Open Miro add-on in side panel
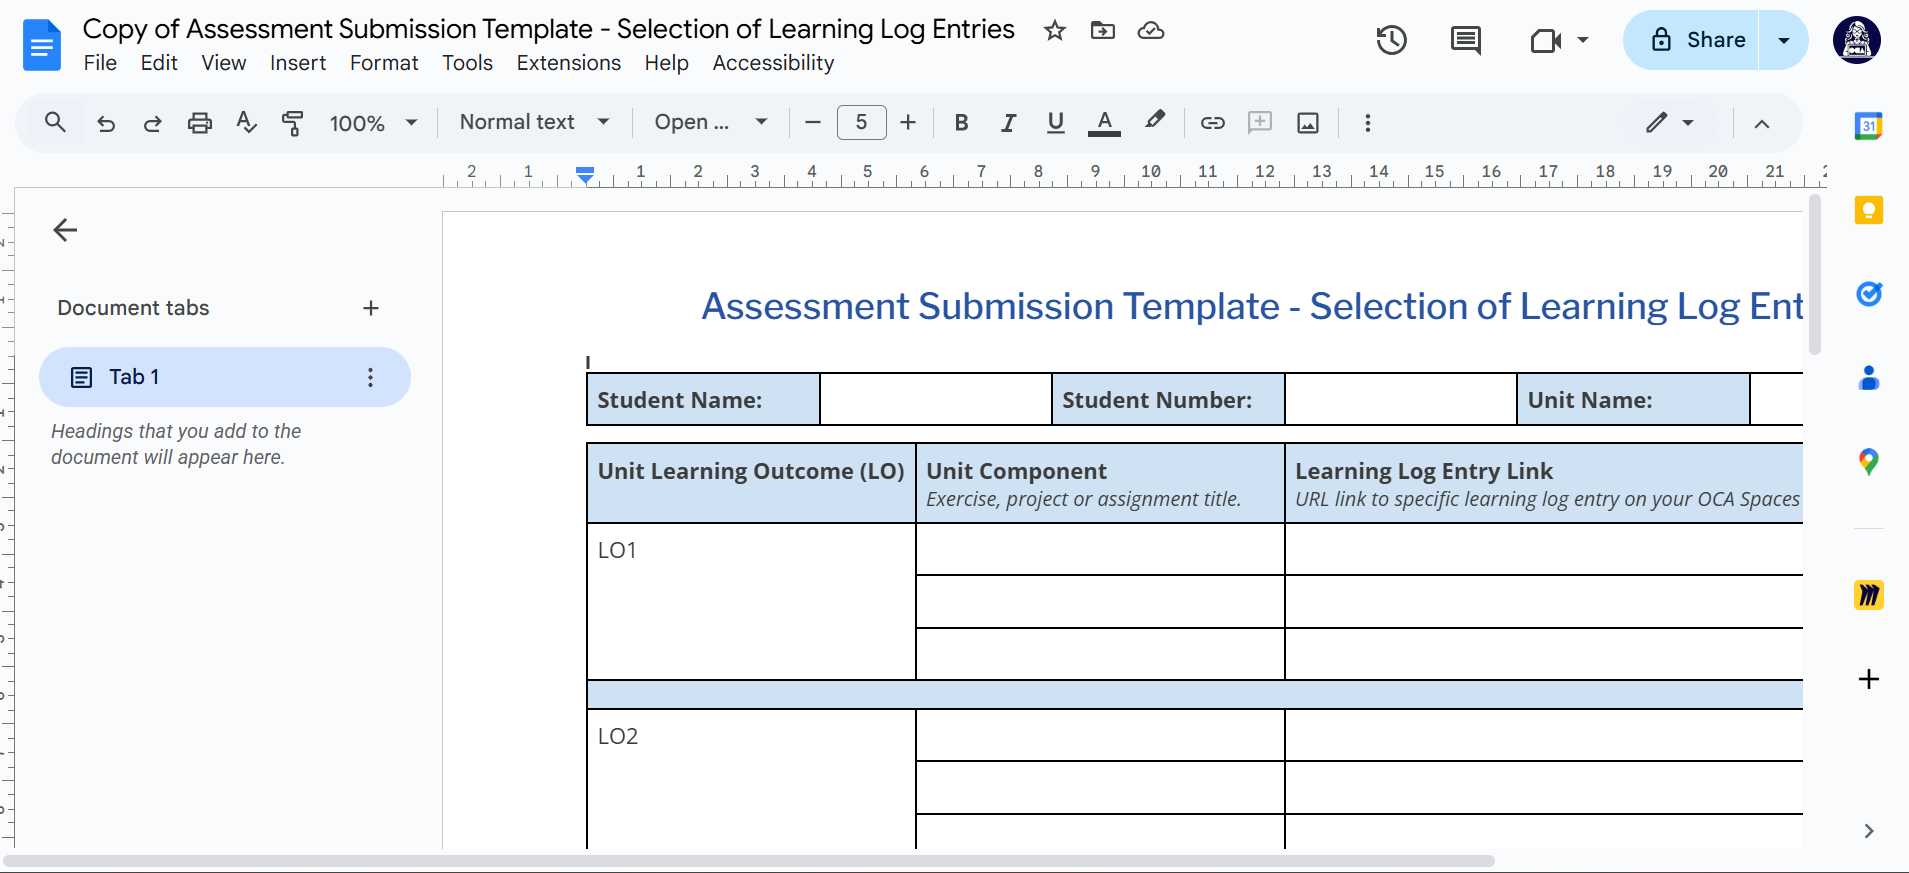 pos(1869,595)
